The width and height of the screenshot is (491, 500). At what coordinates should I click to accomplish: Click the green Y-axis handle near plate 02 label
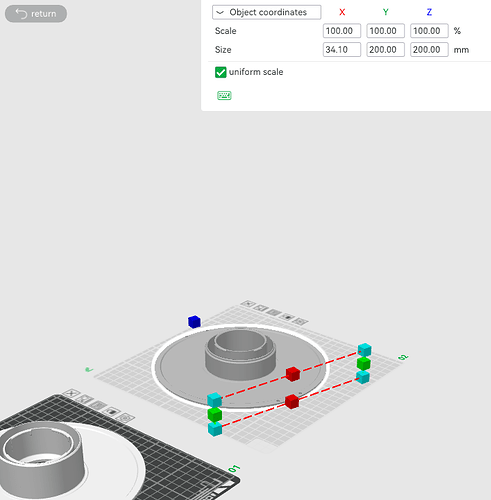tap(363, 364)
